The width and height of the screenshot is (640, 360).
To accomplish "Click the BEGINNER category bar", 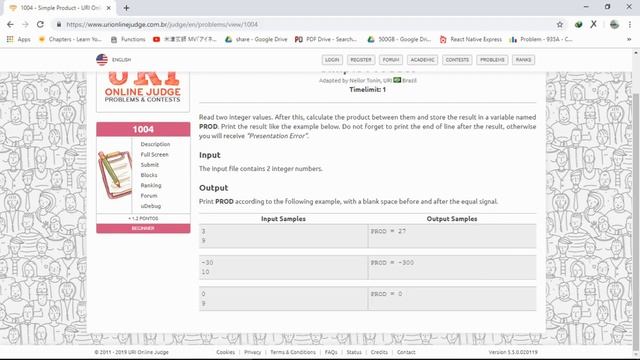I will click(x=143, y=228).
